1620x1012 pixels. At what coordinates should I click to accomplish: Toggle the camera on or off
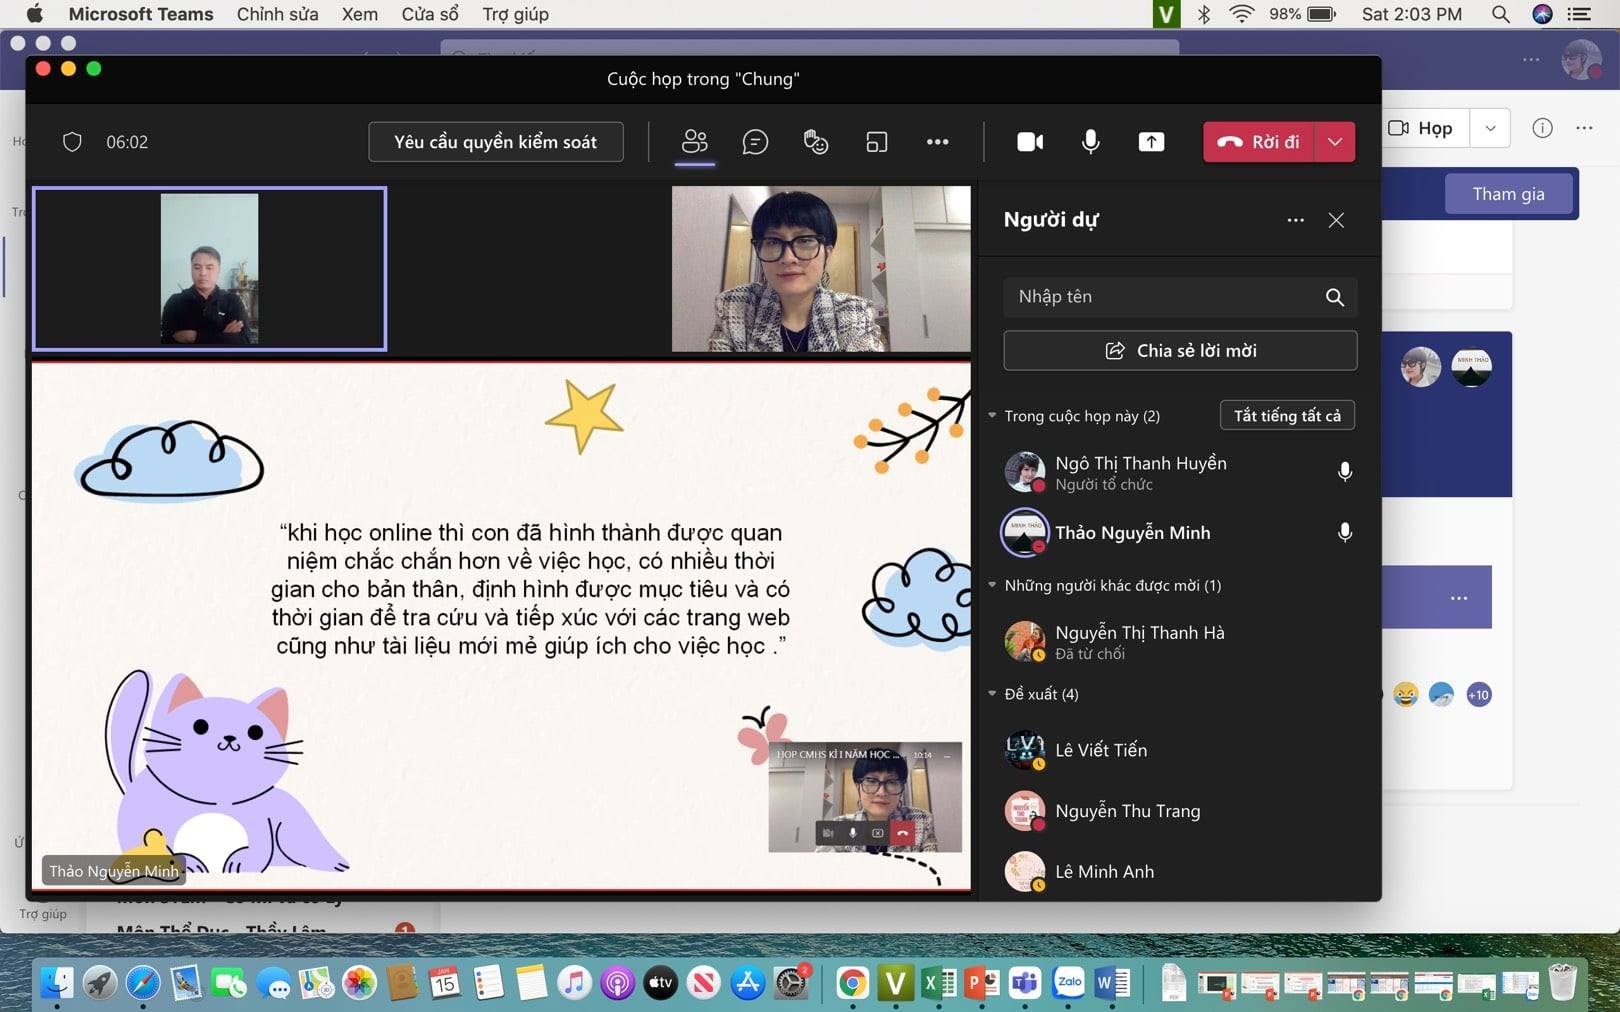coord(1030,142)
